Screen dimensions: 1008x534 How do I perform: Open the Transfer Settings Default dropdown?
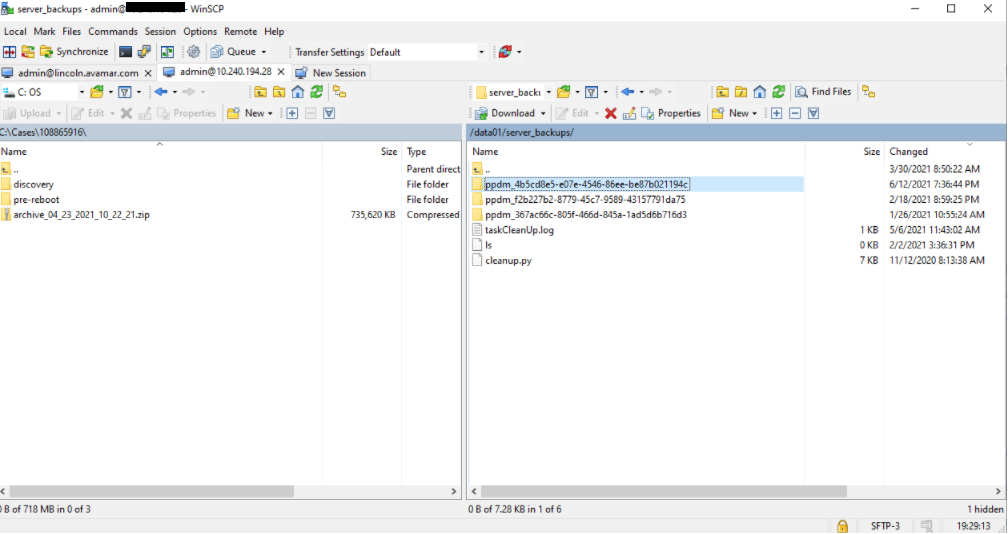pyautogui.click(x=427, y=52)
